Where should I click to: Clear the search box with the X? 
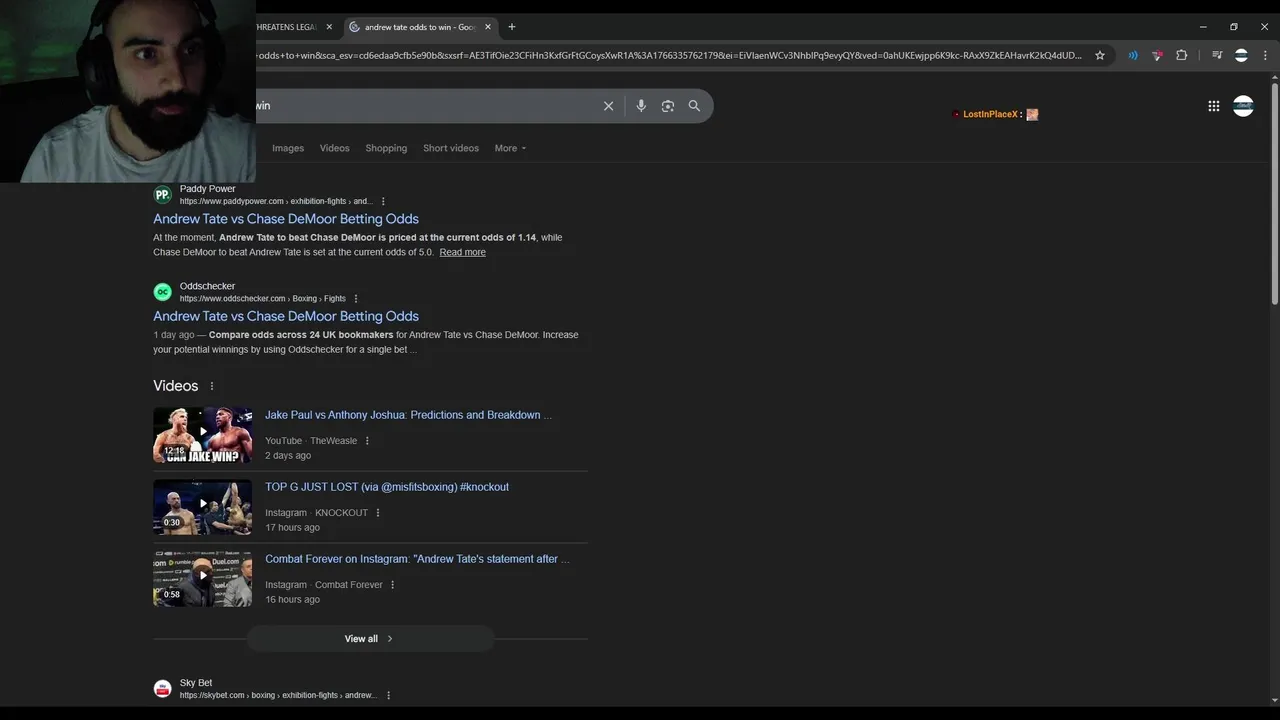point(608,106)
